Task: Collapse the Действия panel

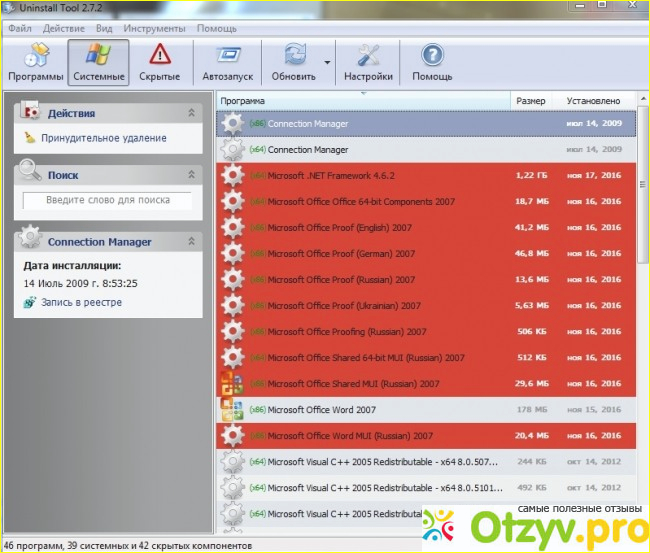Action: [x=192, y=113]
